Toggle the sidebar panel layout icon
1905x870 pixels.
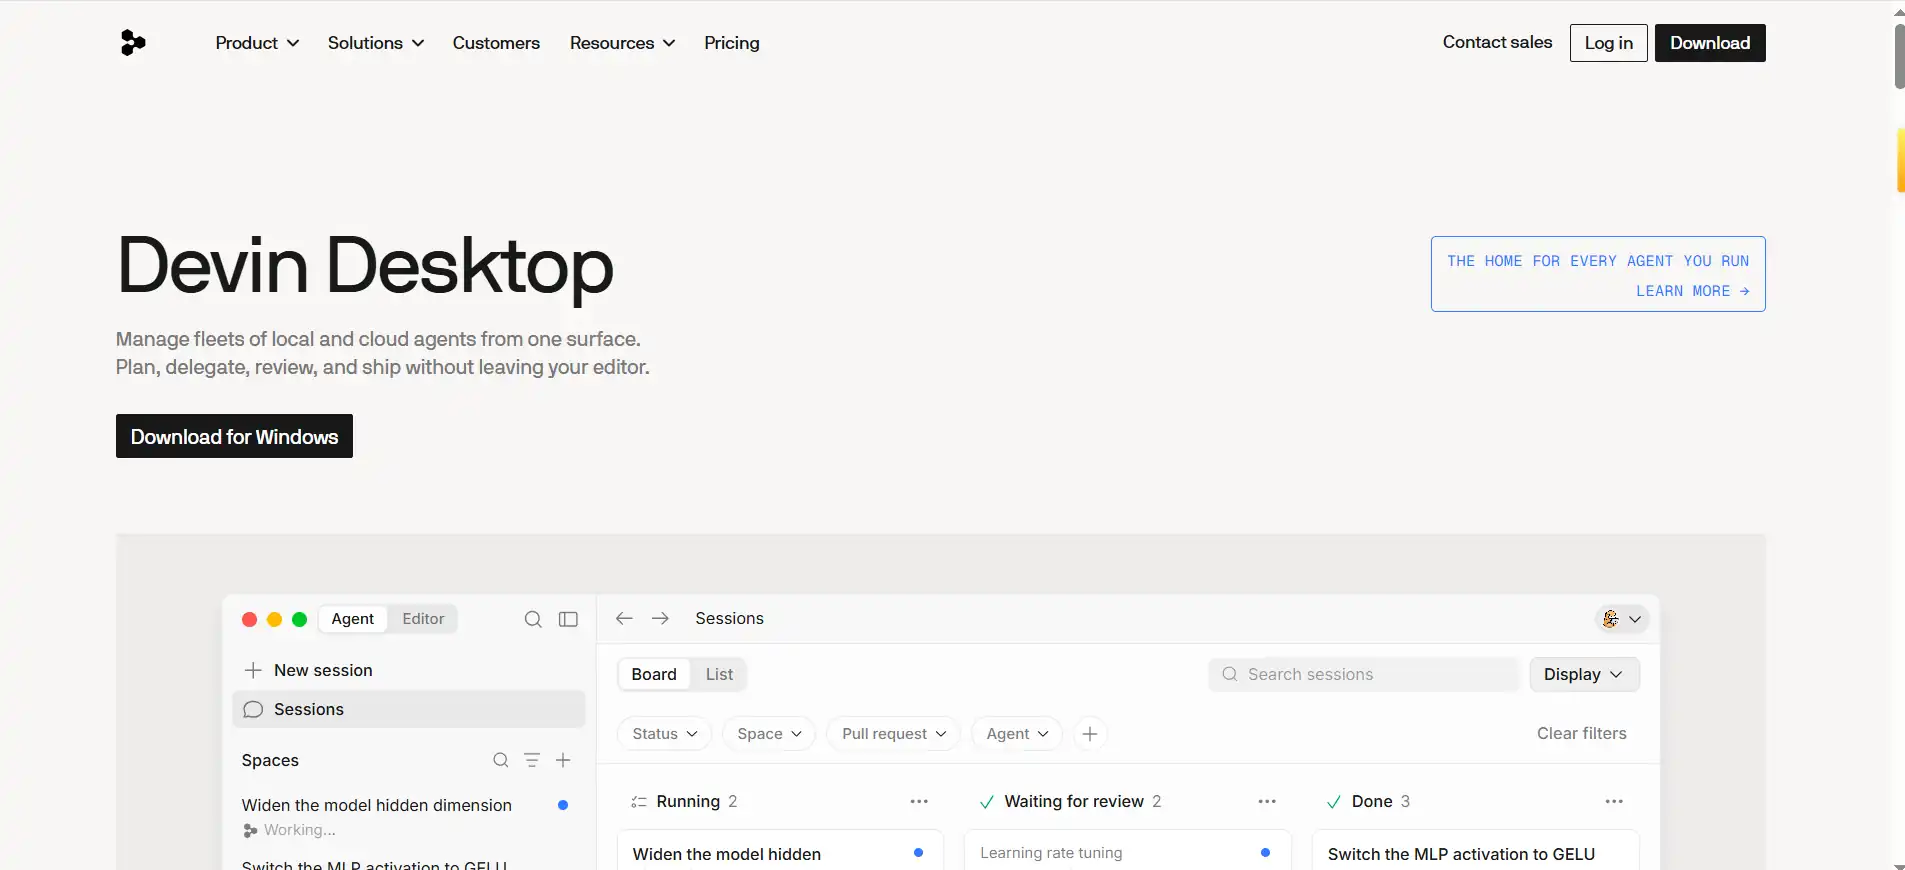[568, 619]
